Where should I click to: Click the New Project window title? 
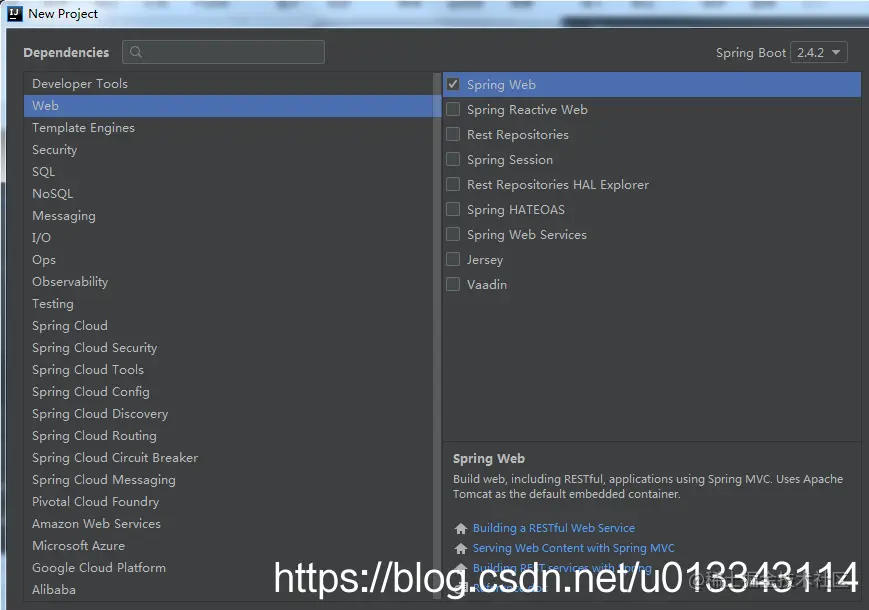[x=63, y=14]
